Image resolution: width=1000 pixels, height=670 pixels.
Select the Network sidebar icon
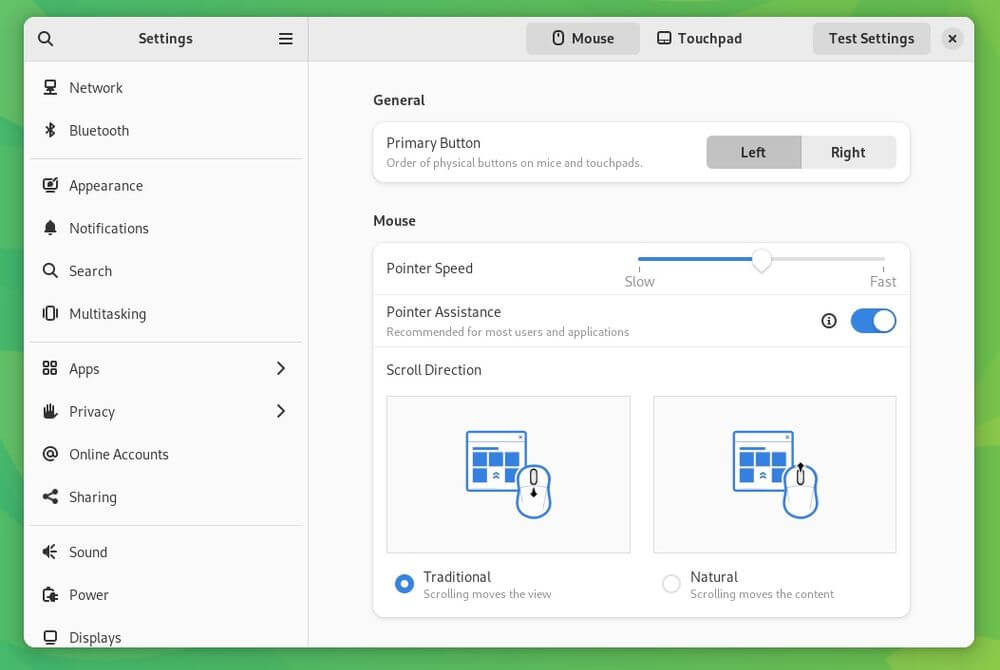[x=50, y=87]
